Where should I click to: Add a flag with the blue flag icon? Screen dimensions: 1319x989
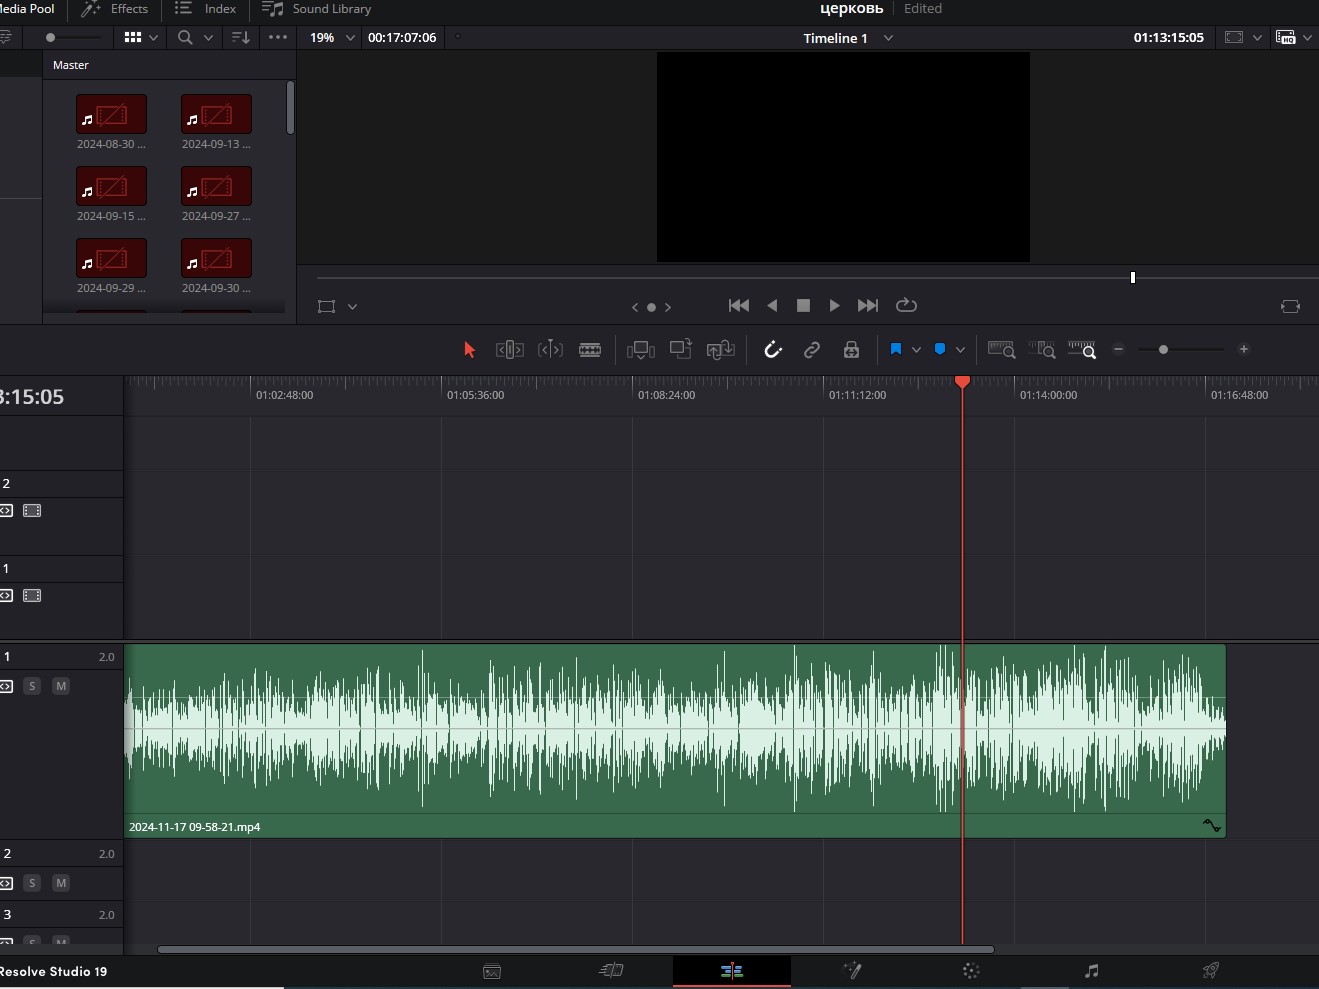tap(896, 349)
